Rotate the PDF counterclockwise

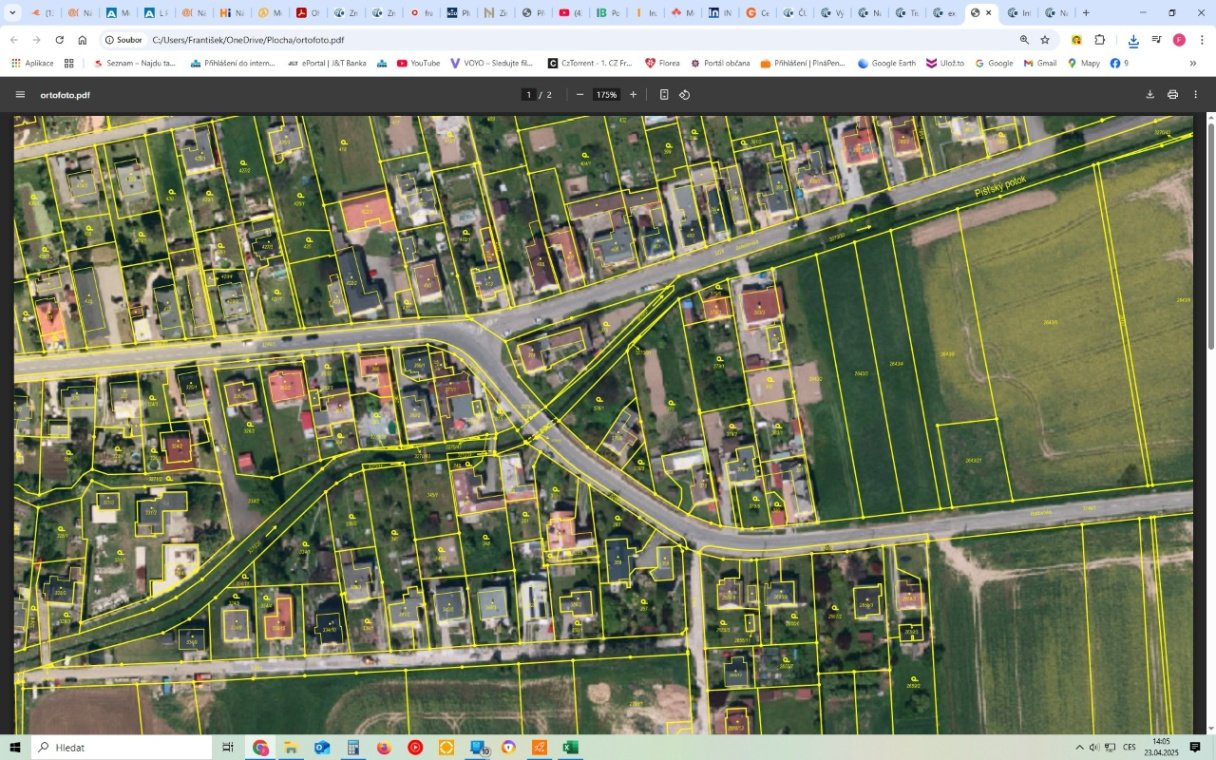[685, 95]
